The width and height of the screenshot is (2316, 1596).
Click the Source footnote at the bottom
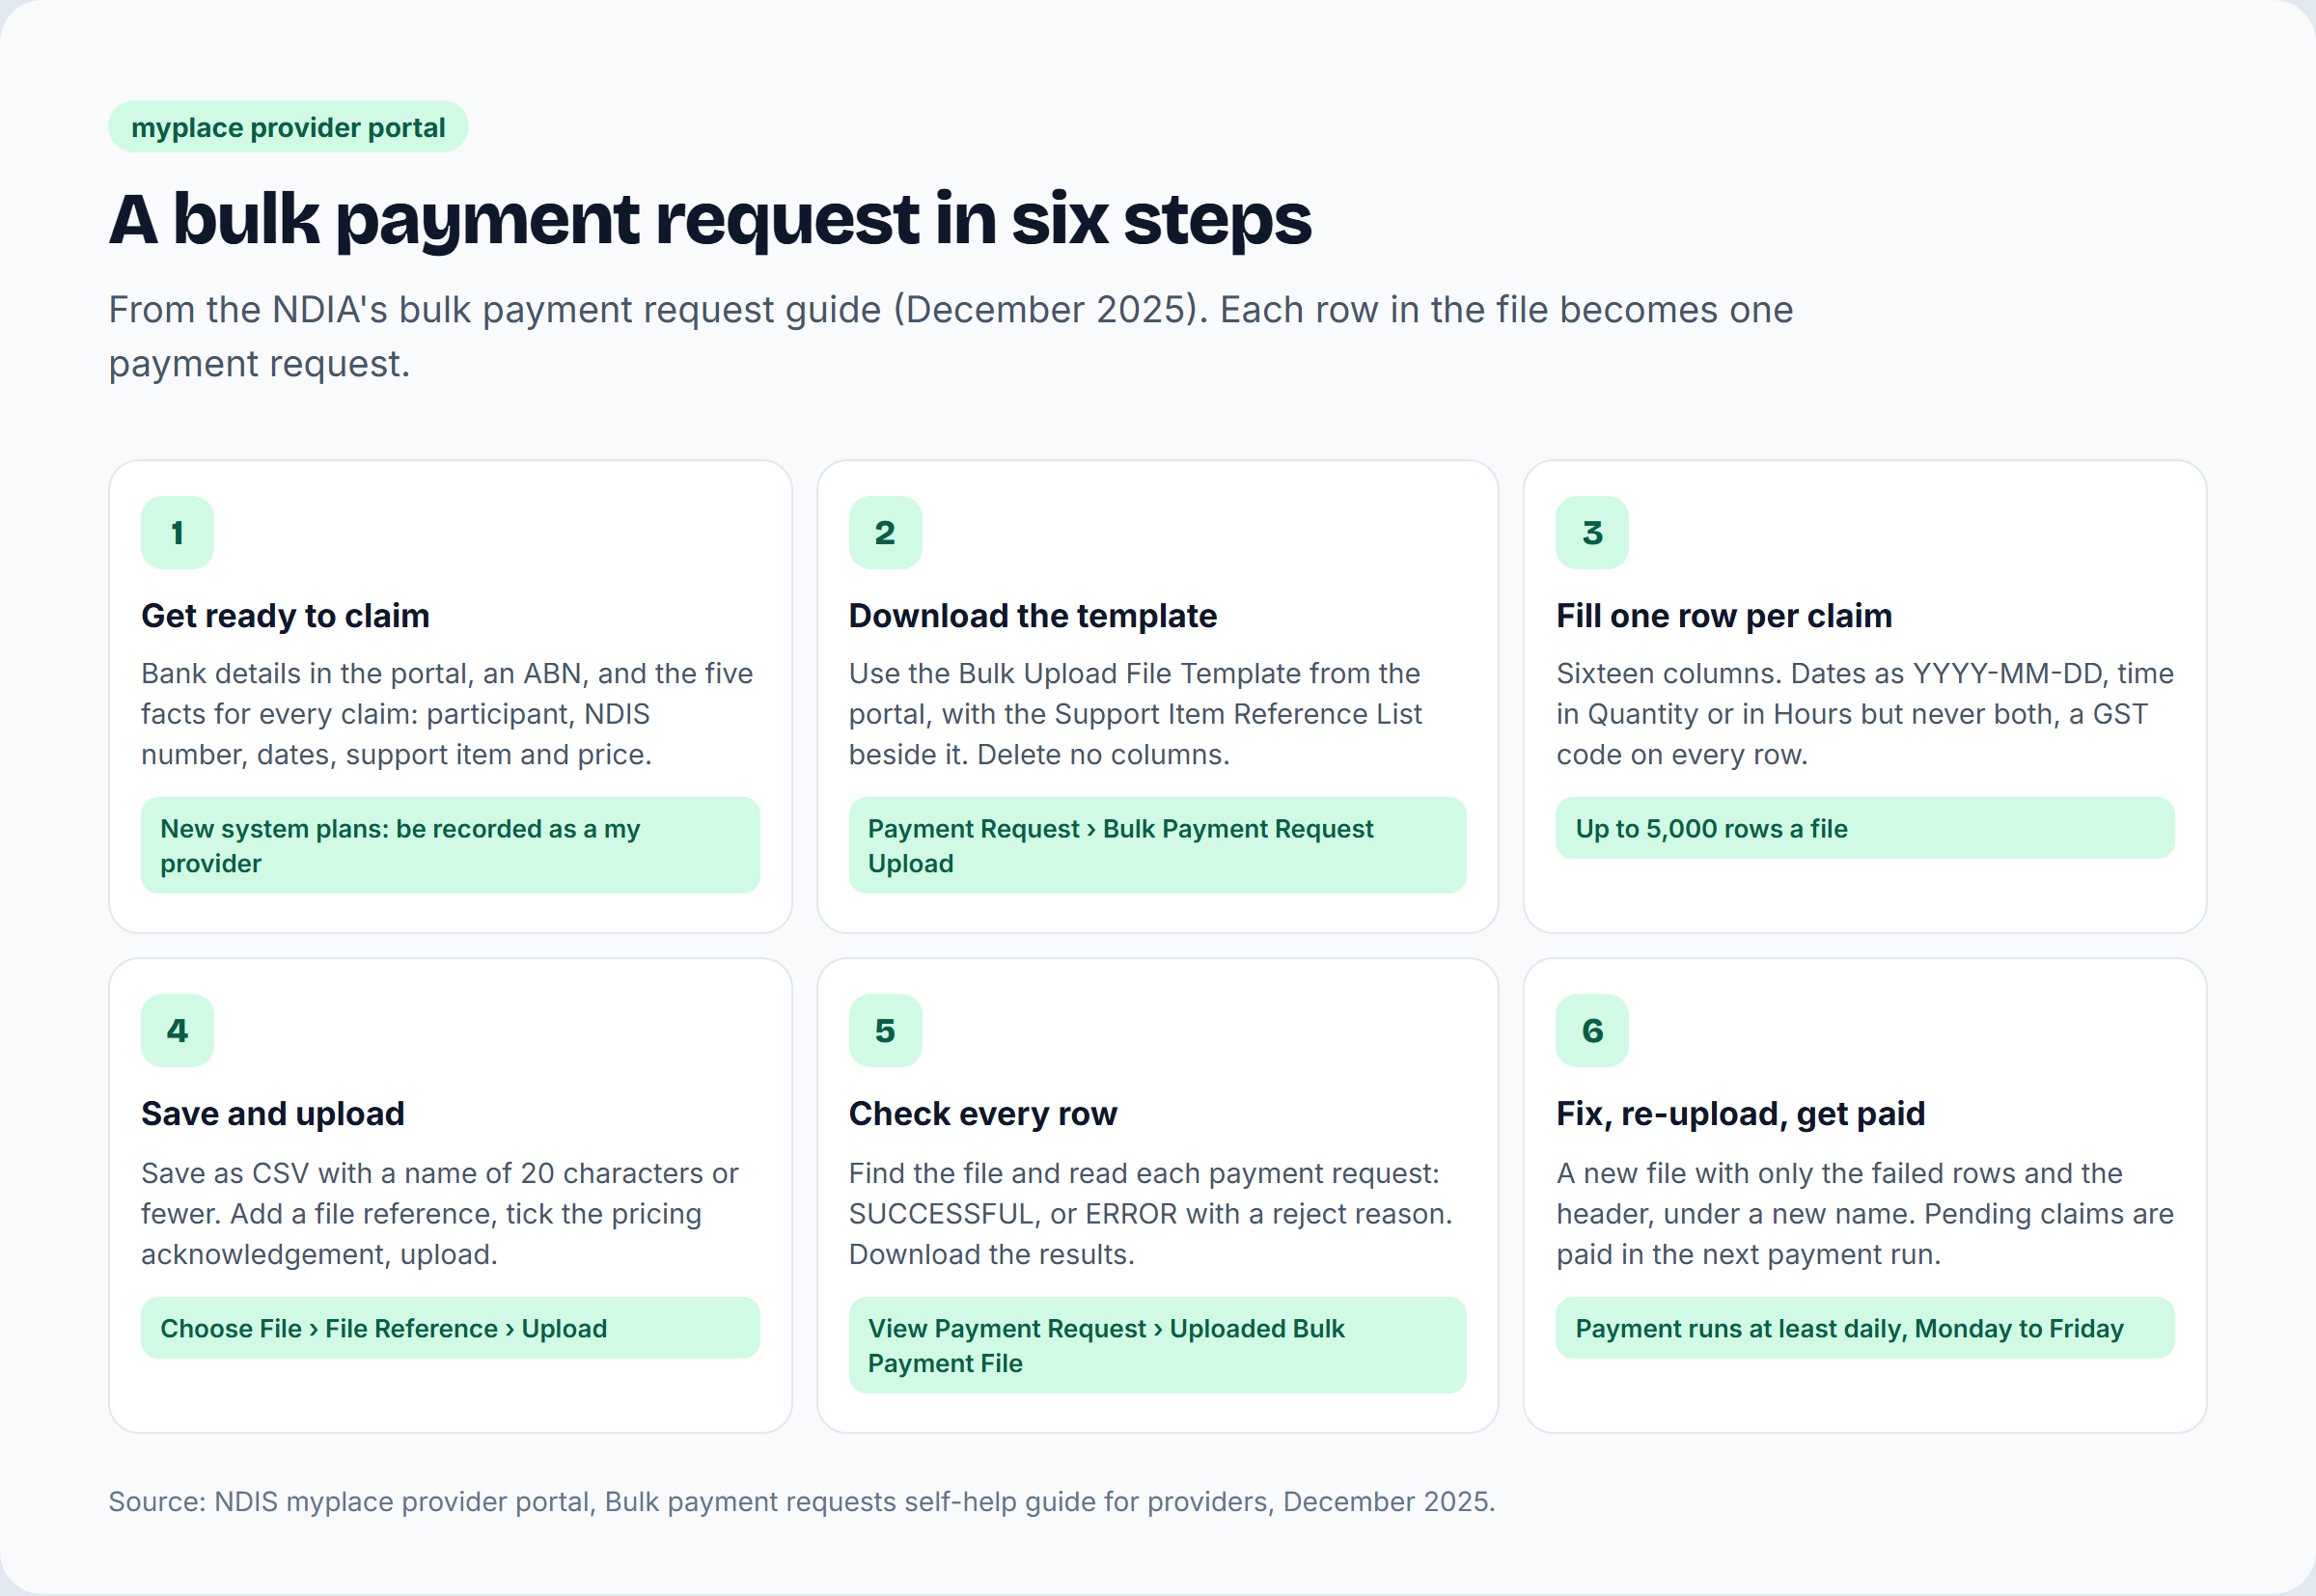pyautogui.click(x=802, y=1502)
